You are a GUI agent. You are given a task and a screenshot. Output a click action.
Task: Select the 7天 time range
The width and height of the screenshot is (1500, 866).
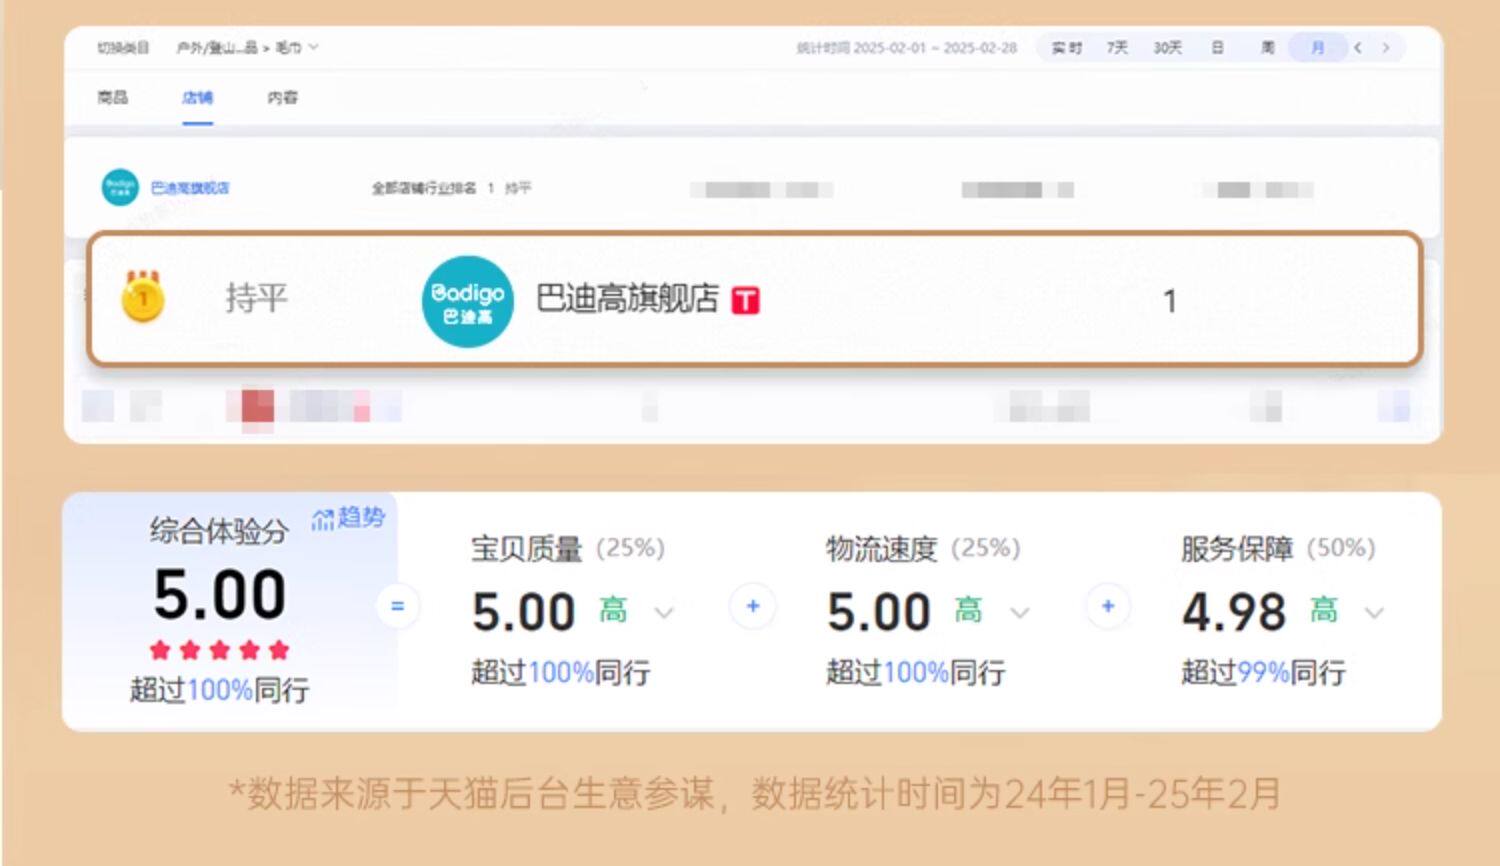coord(1117,47)
